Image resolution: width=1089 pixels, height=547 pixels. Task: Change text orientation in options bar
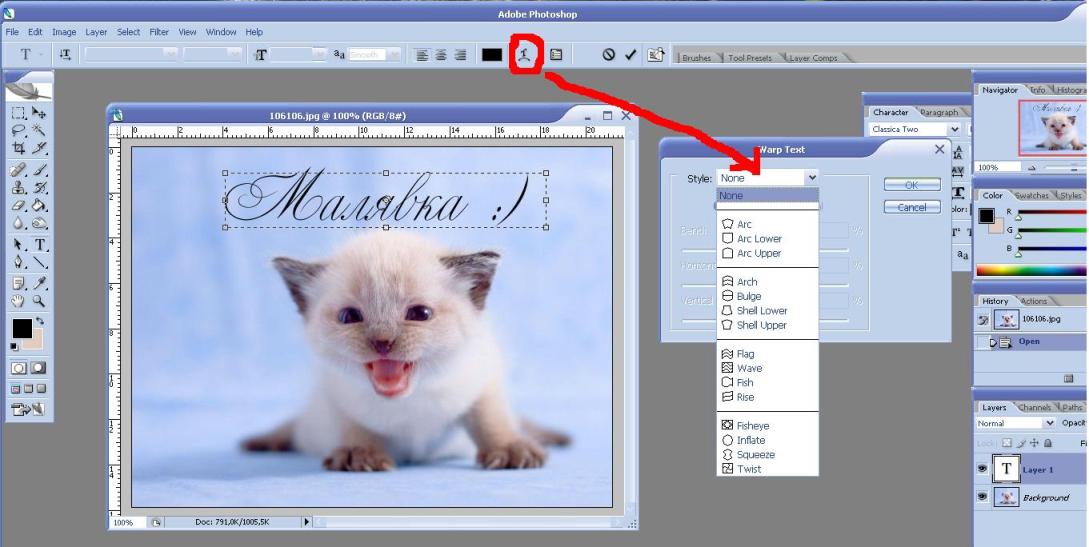(x=65, y=54)
